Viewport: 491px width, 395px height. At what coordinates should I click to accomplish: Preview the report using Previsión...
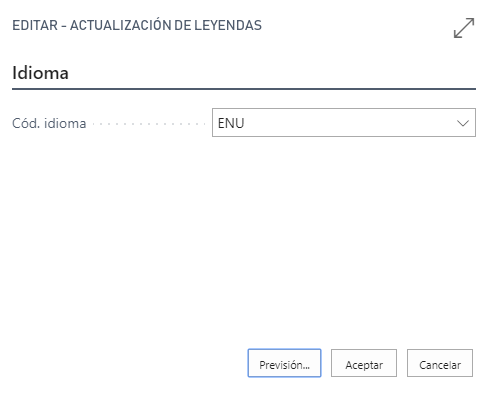click(x=284, y=363)
